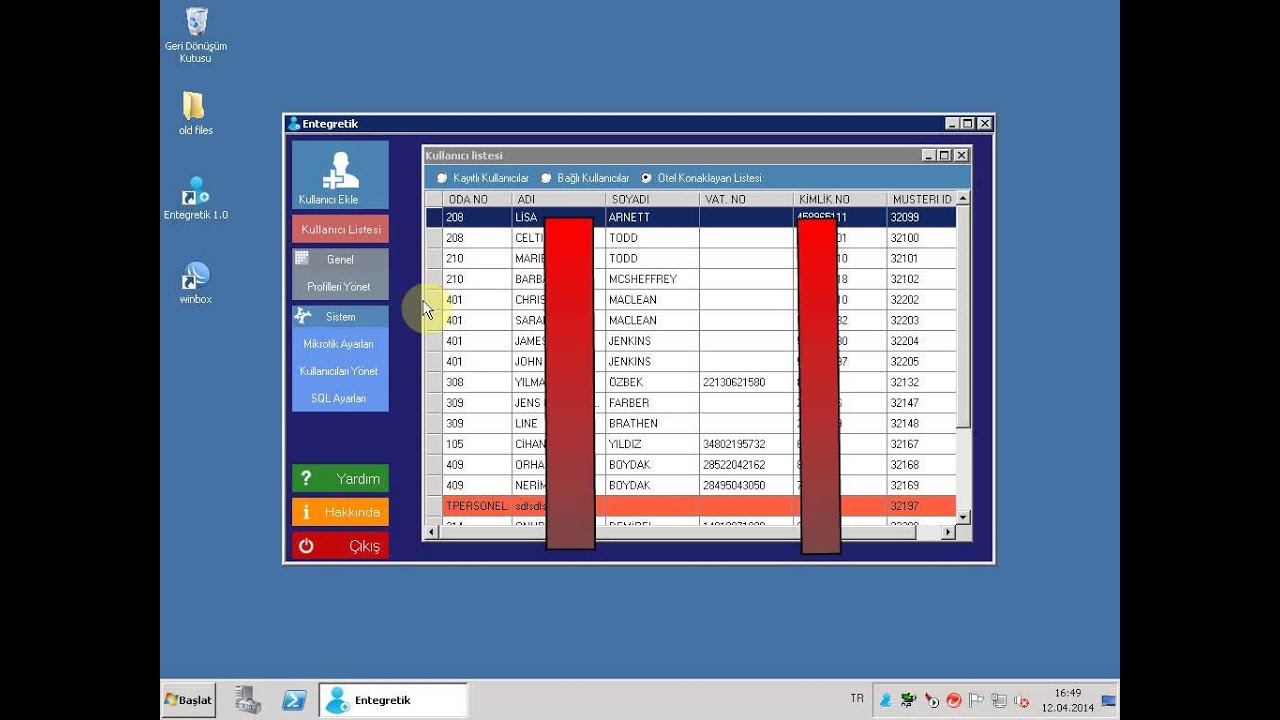Click the Başlat start button
This screenshot has height=720, width=1280.
tap(189, 700)
